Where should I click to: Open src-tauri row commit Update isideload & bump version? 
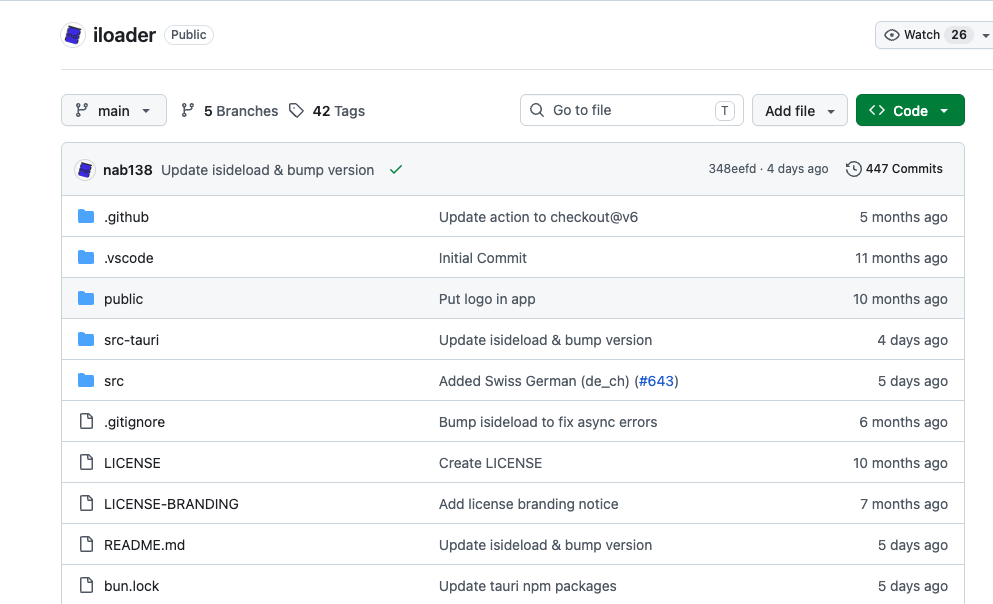[x=545, y=340]
